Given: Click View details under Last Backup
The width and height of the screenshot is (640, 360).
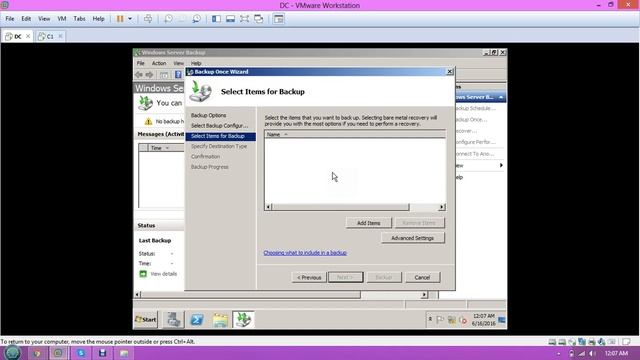Looking at the screenshot, I should [x=163, y=274].
